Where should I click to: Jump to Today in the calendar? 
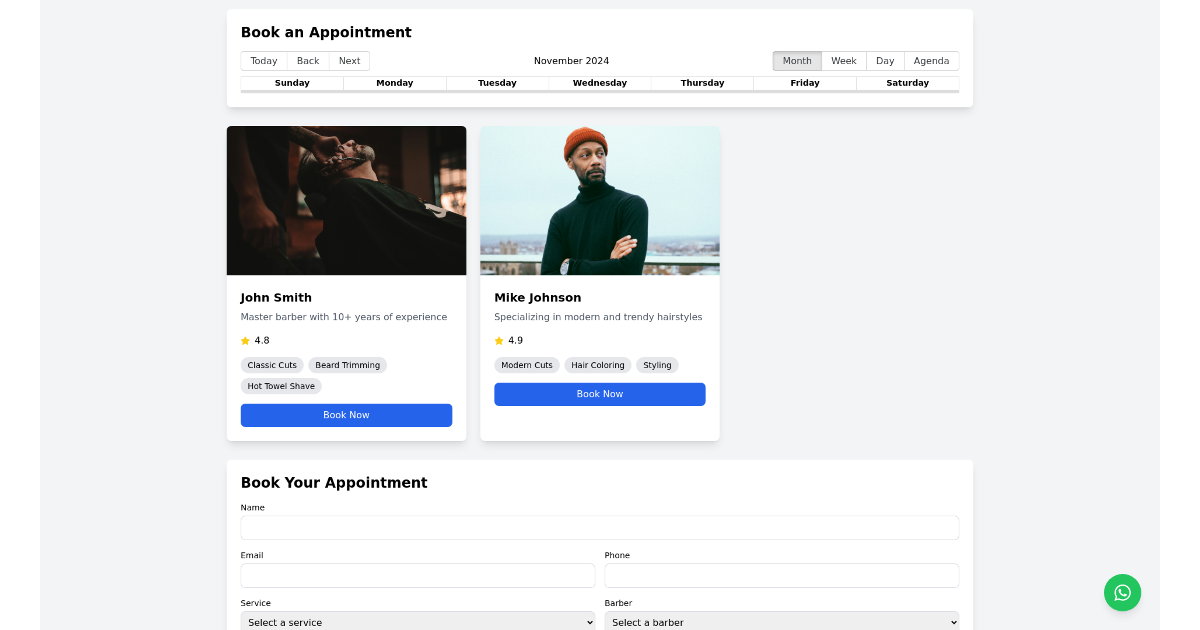pyautogui.click(x=263, y=60)
